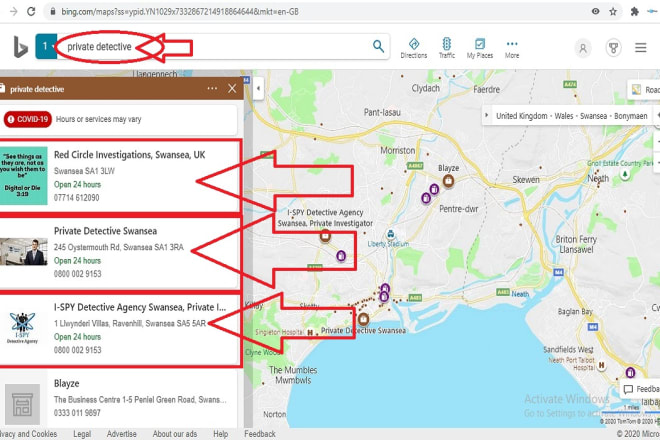Show Traffic layer

click(x=447, y=48)
